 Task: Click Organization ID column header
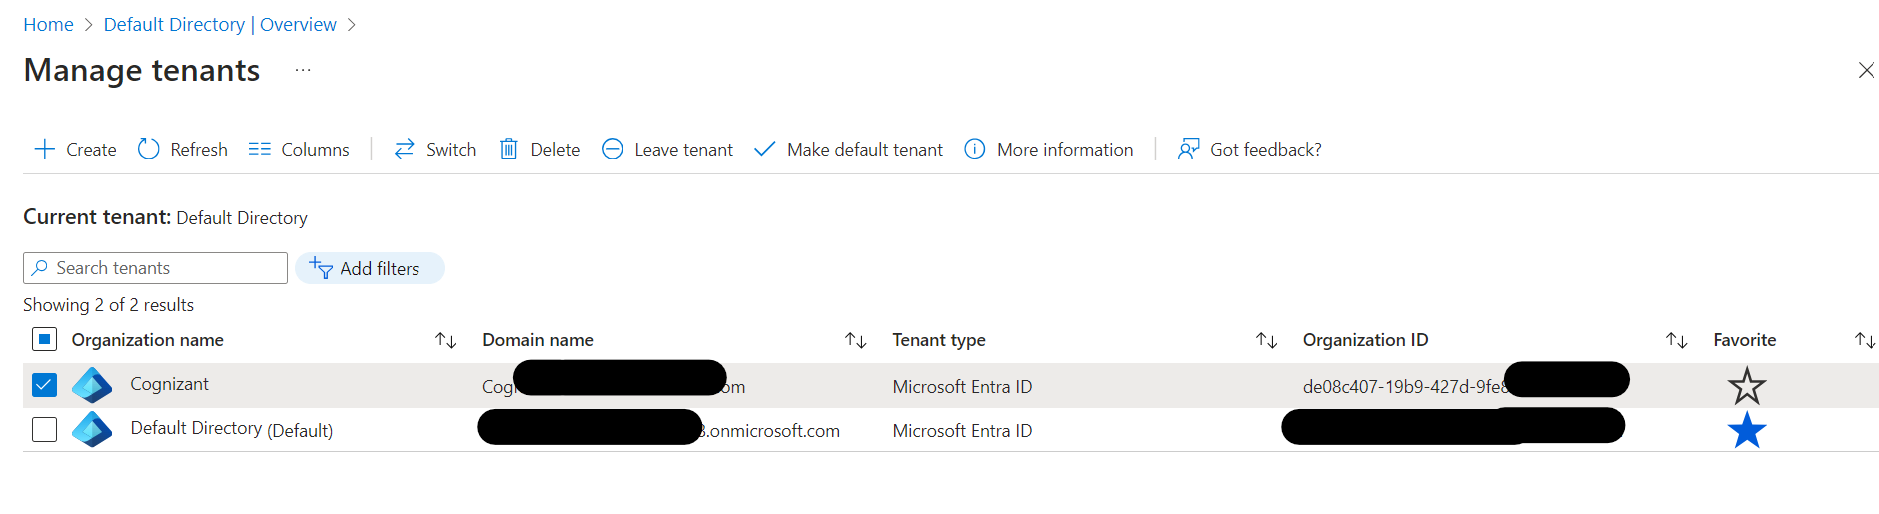click(1365, 340)
